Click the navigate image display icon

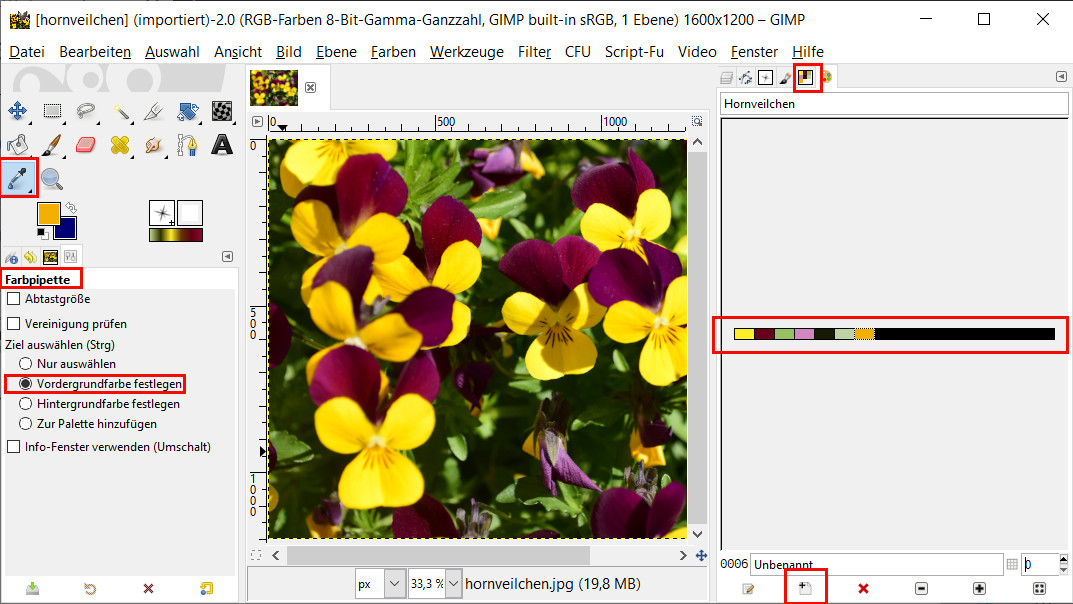click(701, 555)
